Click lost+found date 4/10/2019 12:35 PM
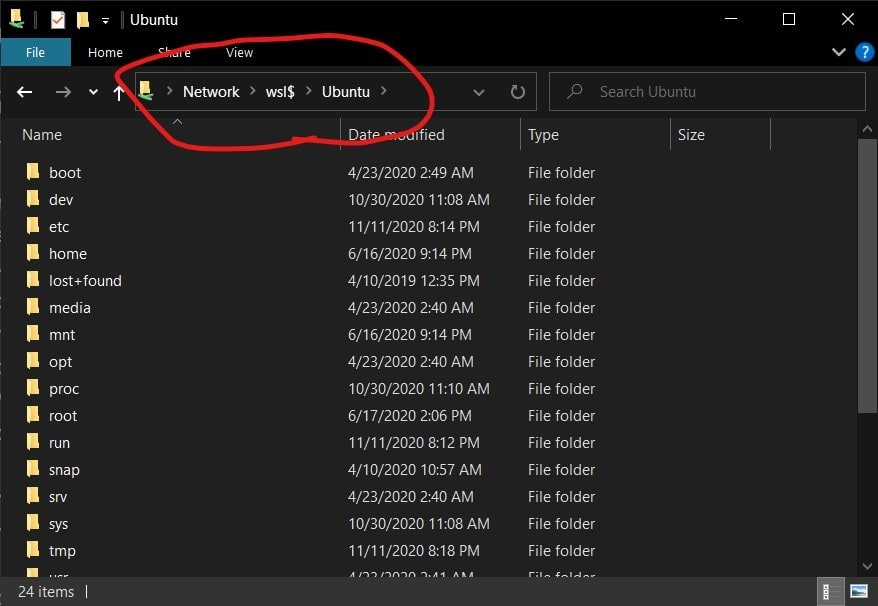878x606 pixels. click(414, 281)
